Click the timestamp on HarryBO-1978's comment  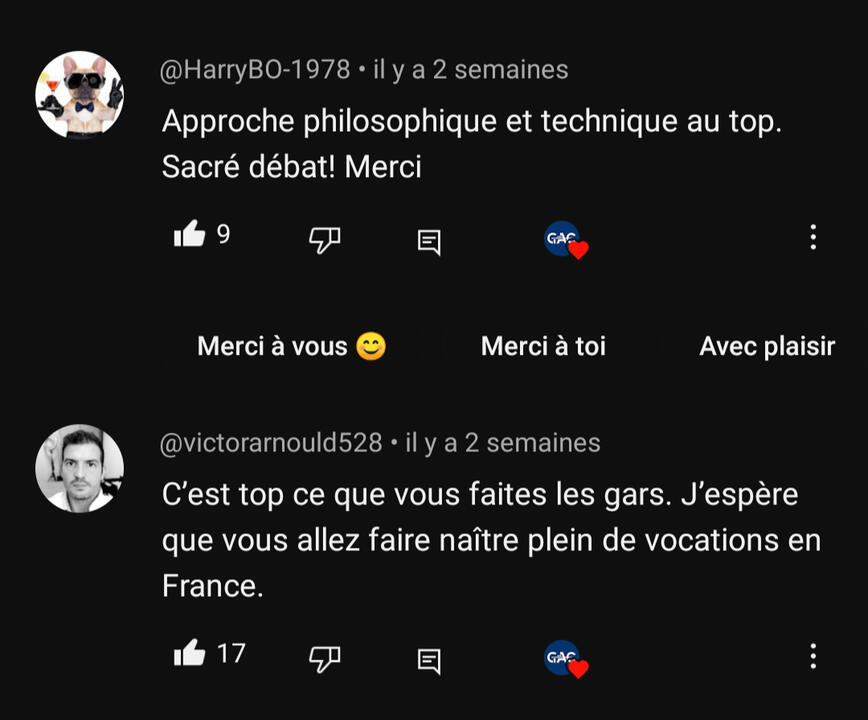[x=470, y=70]
